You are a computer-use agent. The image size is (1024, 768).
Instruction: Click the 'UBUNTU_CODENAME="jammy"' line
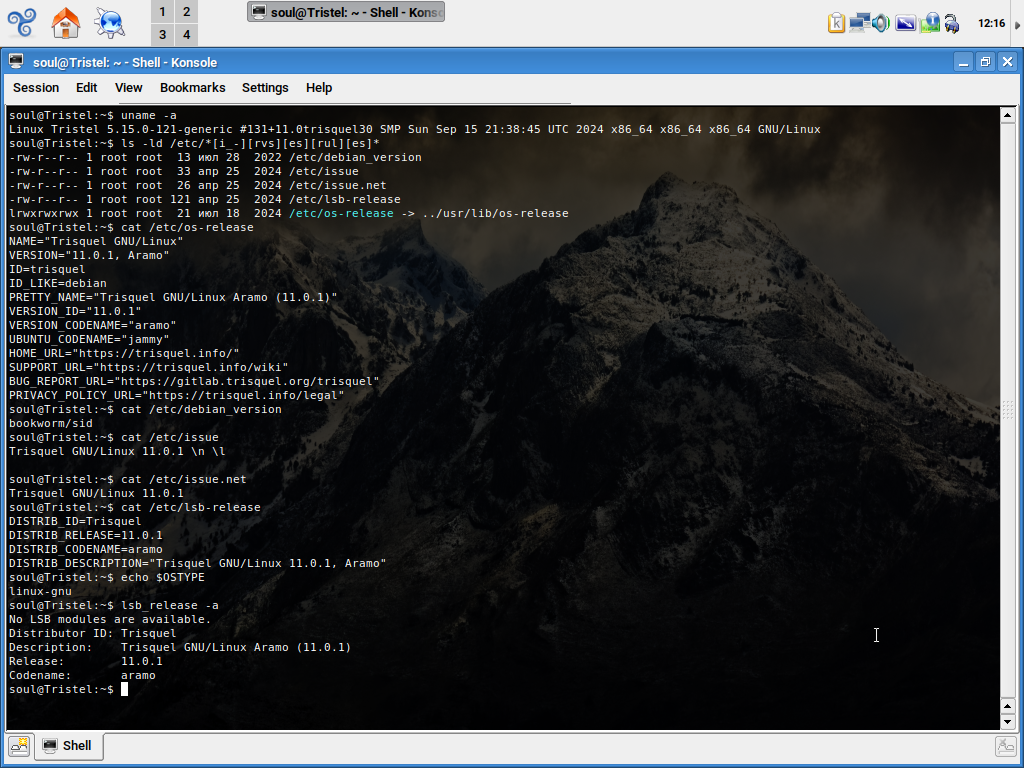point(89,339)
